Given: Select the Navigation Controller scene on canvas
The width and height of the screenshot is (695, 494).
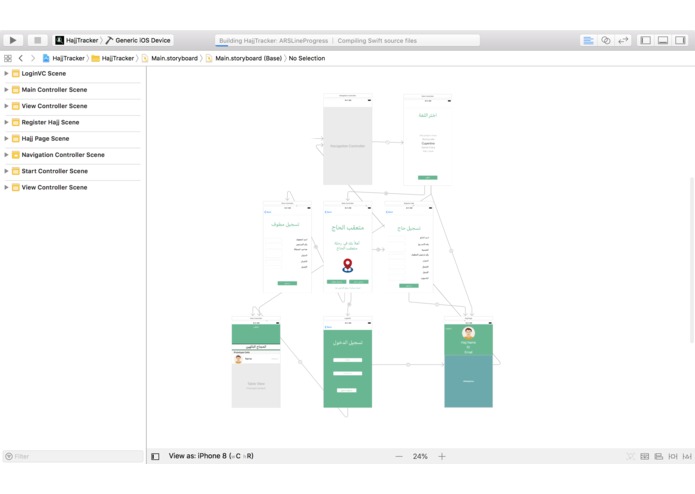Looking at the screenshot, I should click(x=348, y=140).
